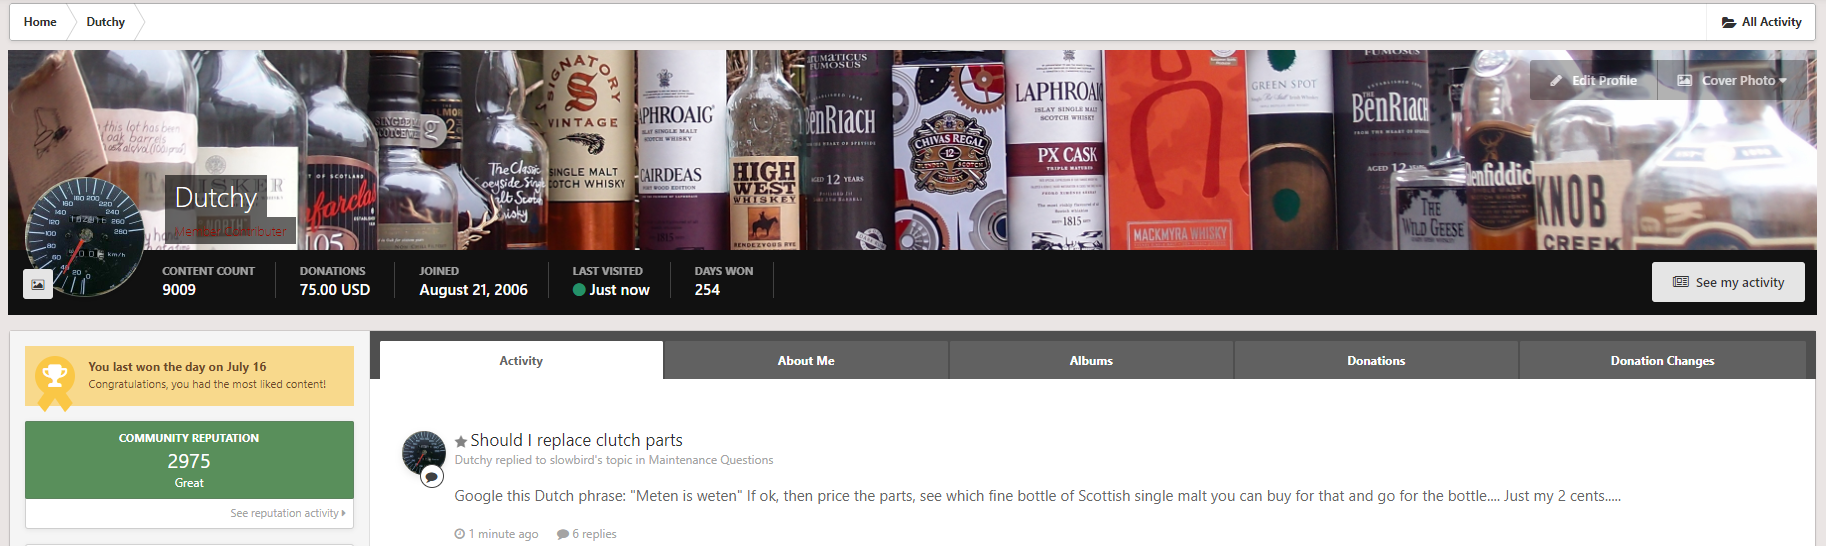Click the clock icon next to 1 minute ago

click(x=460, y=534)
